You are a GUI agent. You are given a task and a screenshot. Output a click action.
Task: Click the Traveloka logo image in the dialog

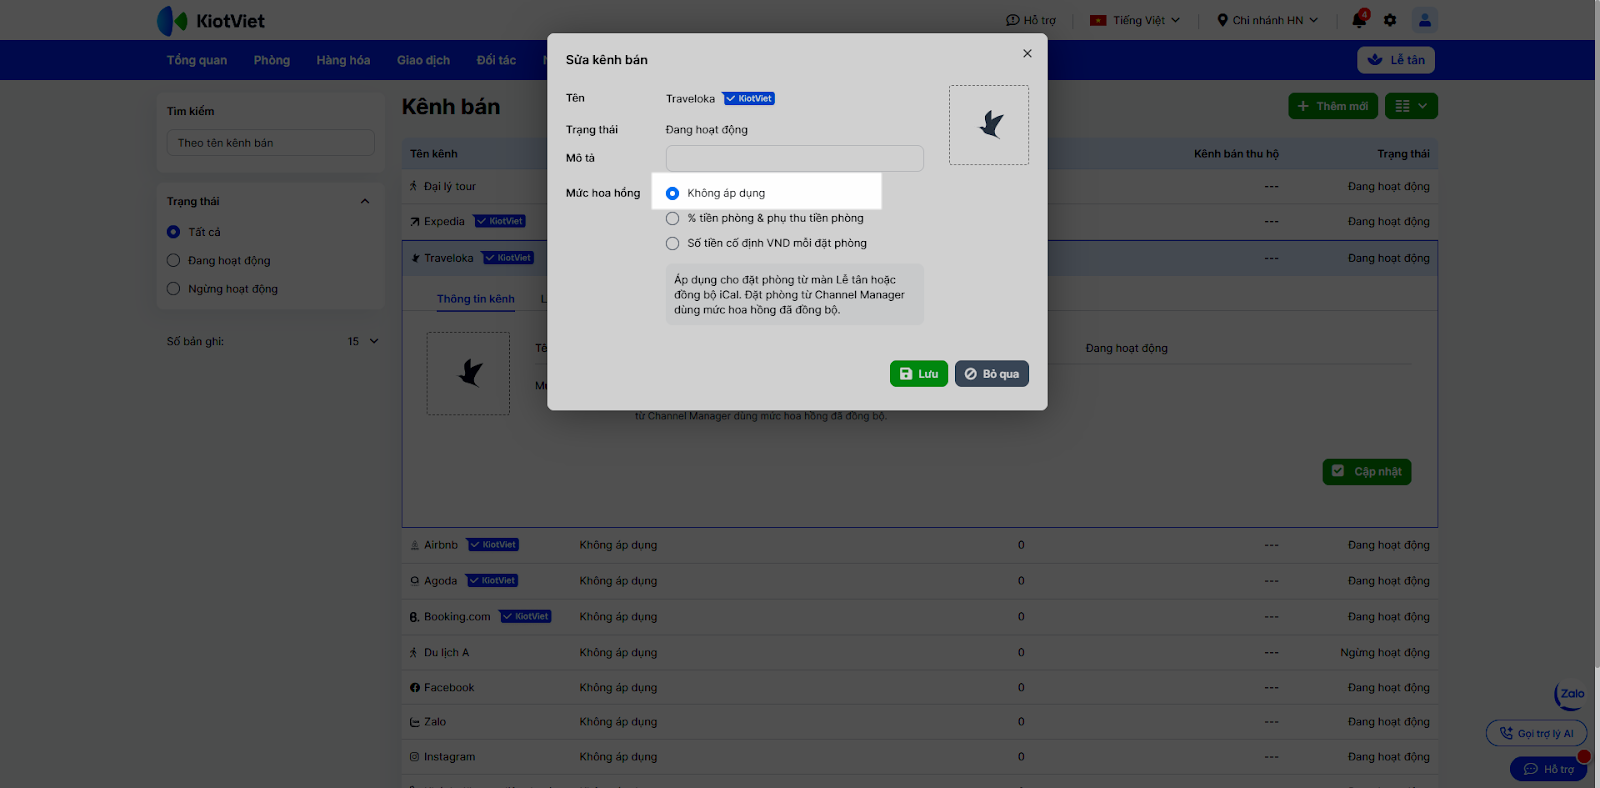[989, 125]
